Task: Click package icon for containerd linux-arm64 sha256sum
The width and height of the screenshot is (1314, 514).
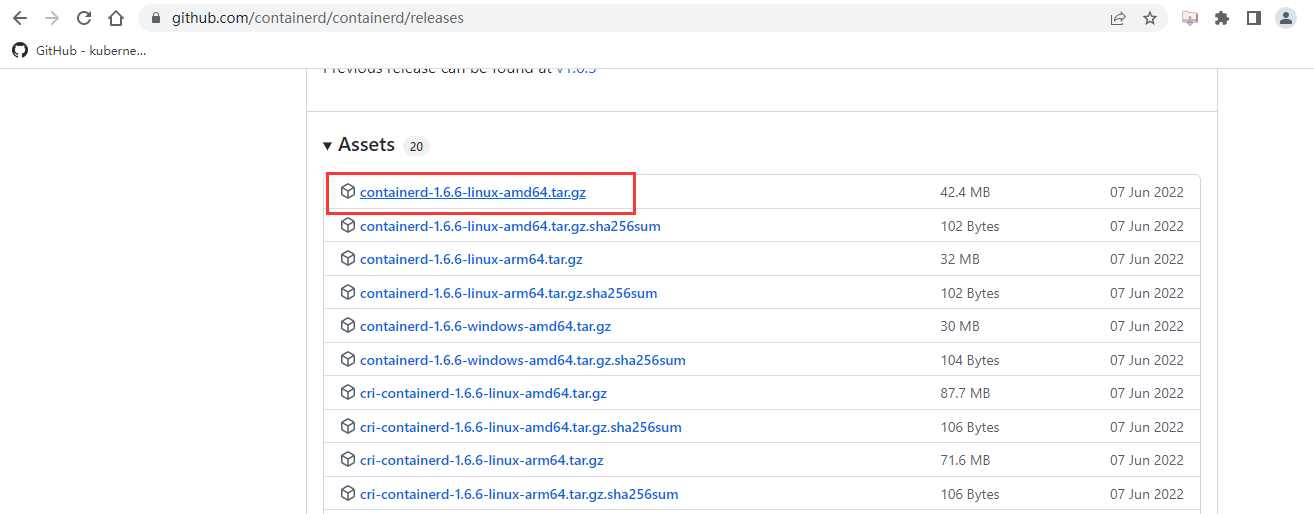Action: [347, 292]
